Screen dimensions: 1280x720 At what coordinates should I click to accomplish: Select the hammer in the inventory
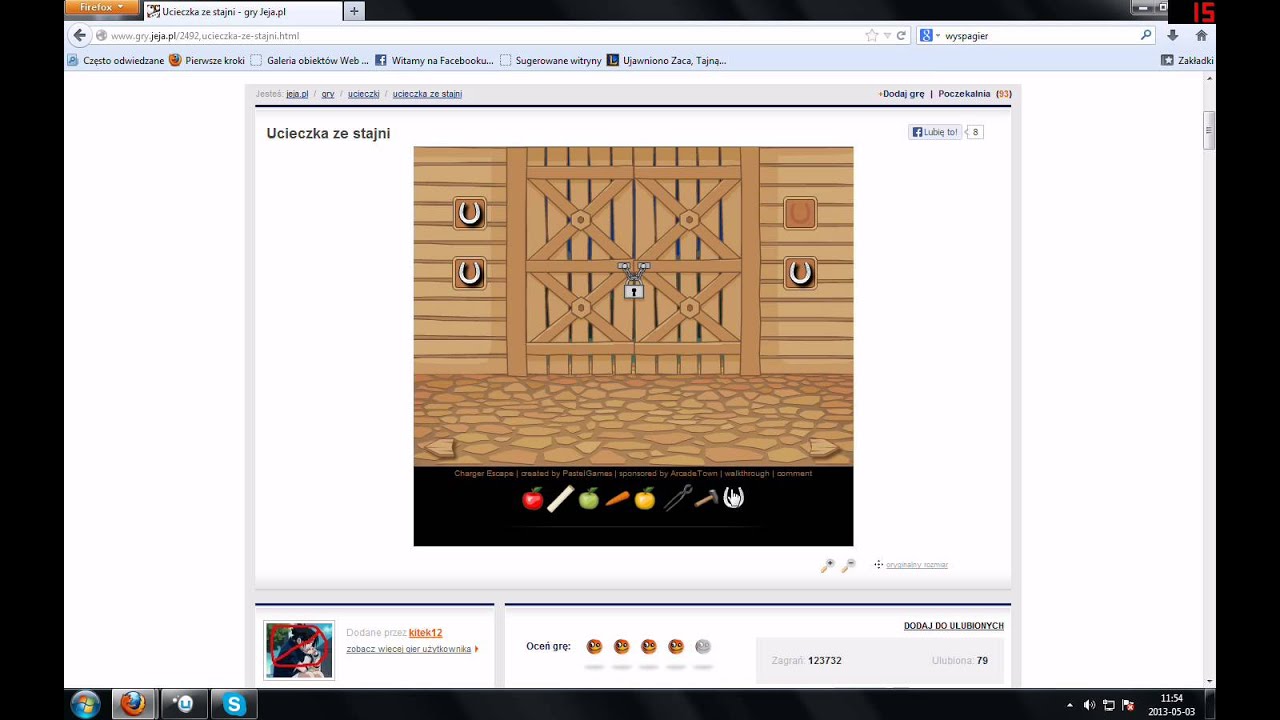click(x=706, y=498)
